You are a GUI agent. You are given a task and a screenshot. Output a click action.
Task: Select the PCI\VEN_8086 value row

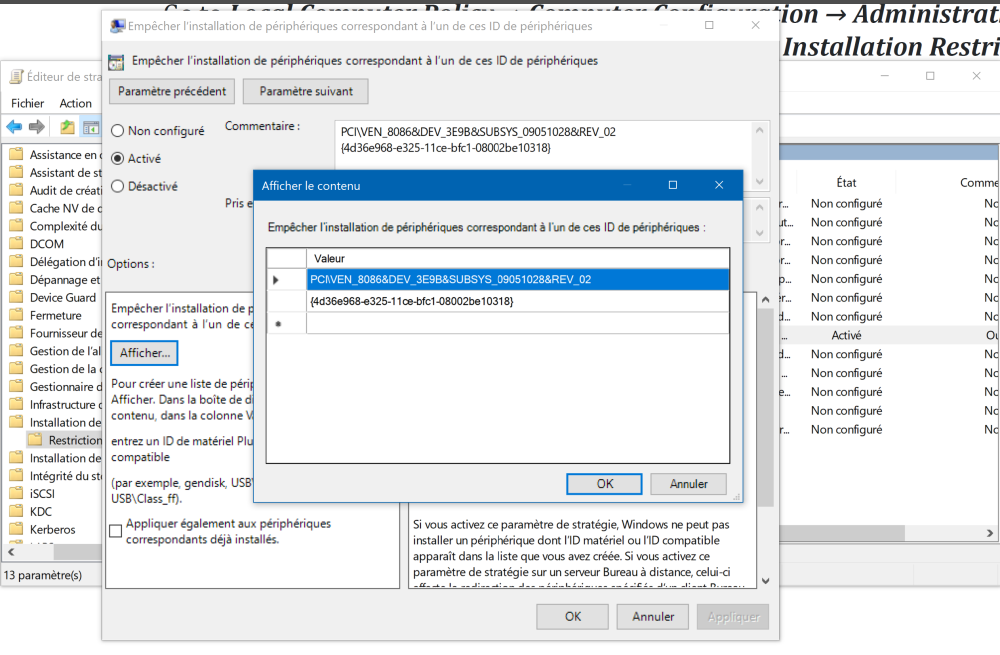pyautogui.click(x=517, y=279)
